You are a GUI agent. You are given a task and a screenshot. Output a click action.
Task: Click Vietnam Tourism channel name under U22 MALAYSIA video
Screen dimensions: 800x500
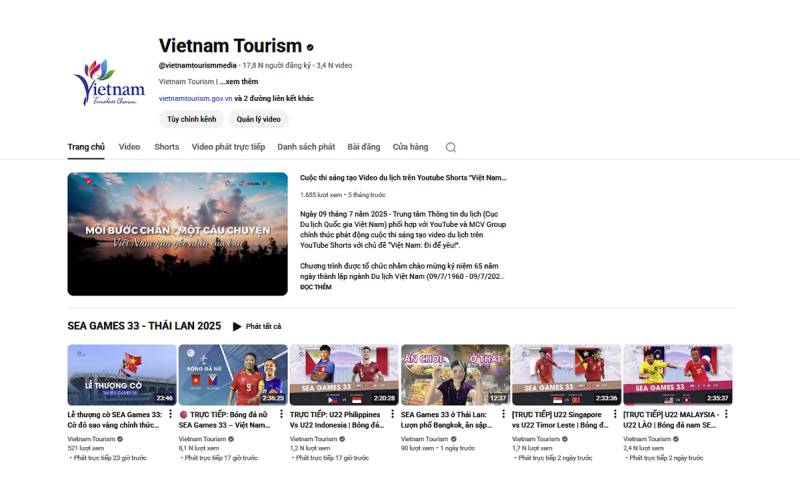647,439
